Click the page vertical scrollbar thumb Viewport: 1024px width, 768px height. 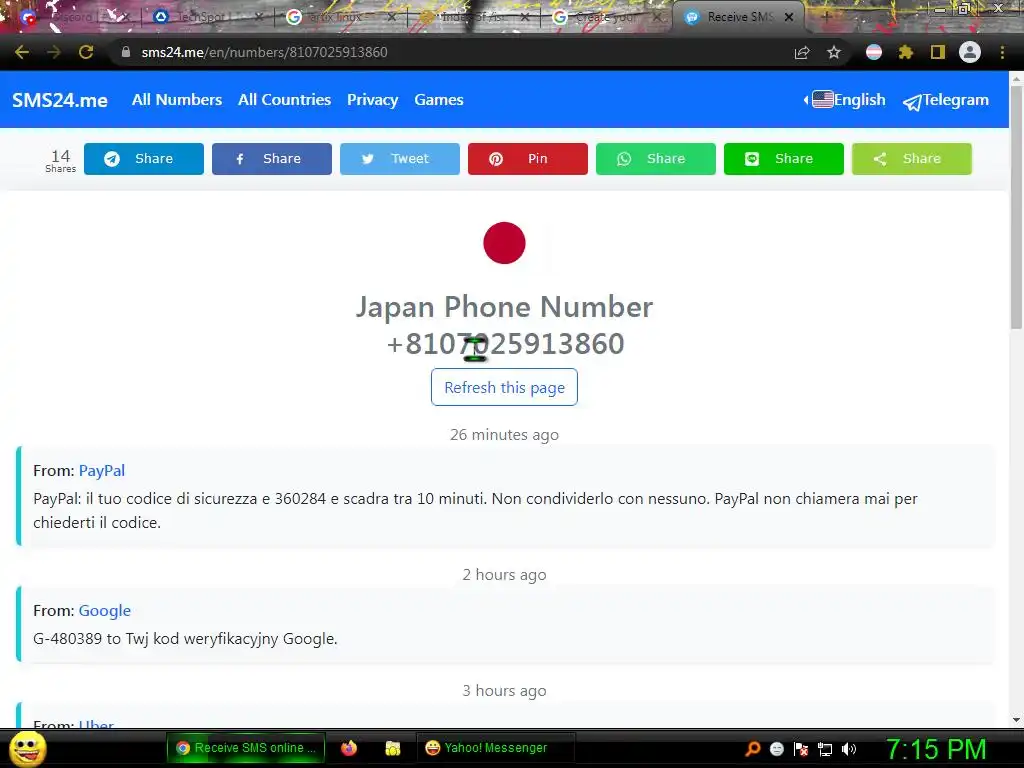tap(1016, 206)
